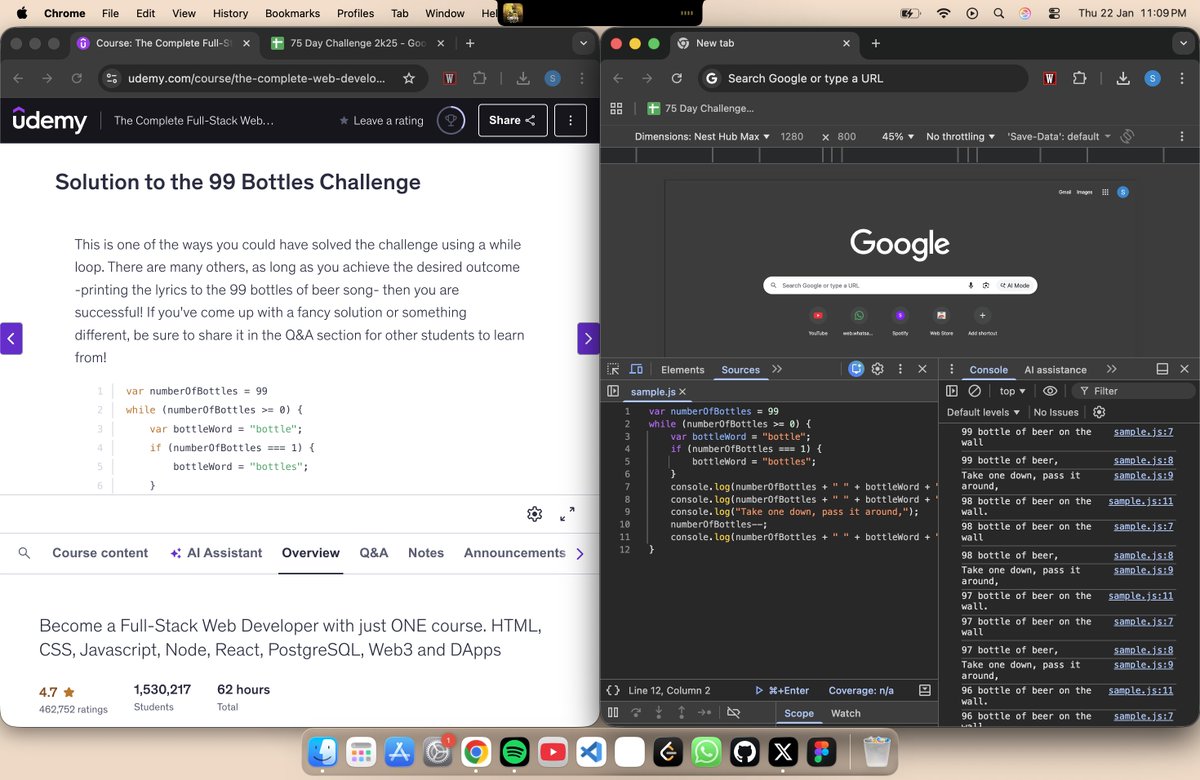The width and height of the screenshot is (1200, 780).
Task: Close the sample.js file tab
Action: (x=683, y=392)
